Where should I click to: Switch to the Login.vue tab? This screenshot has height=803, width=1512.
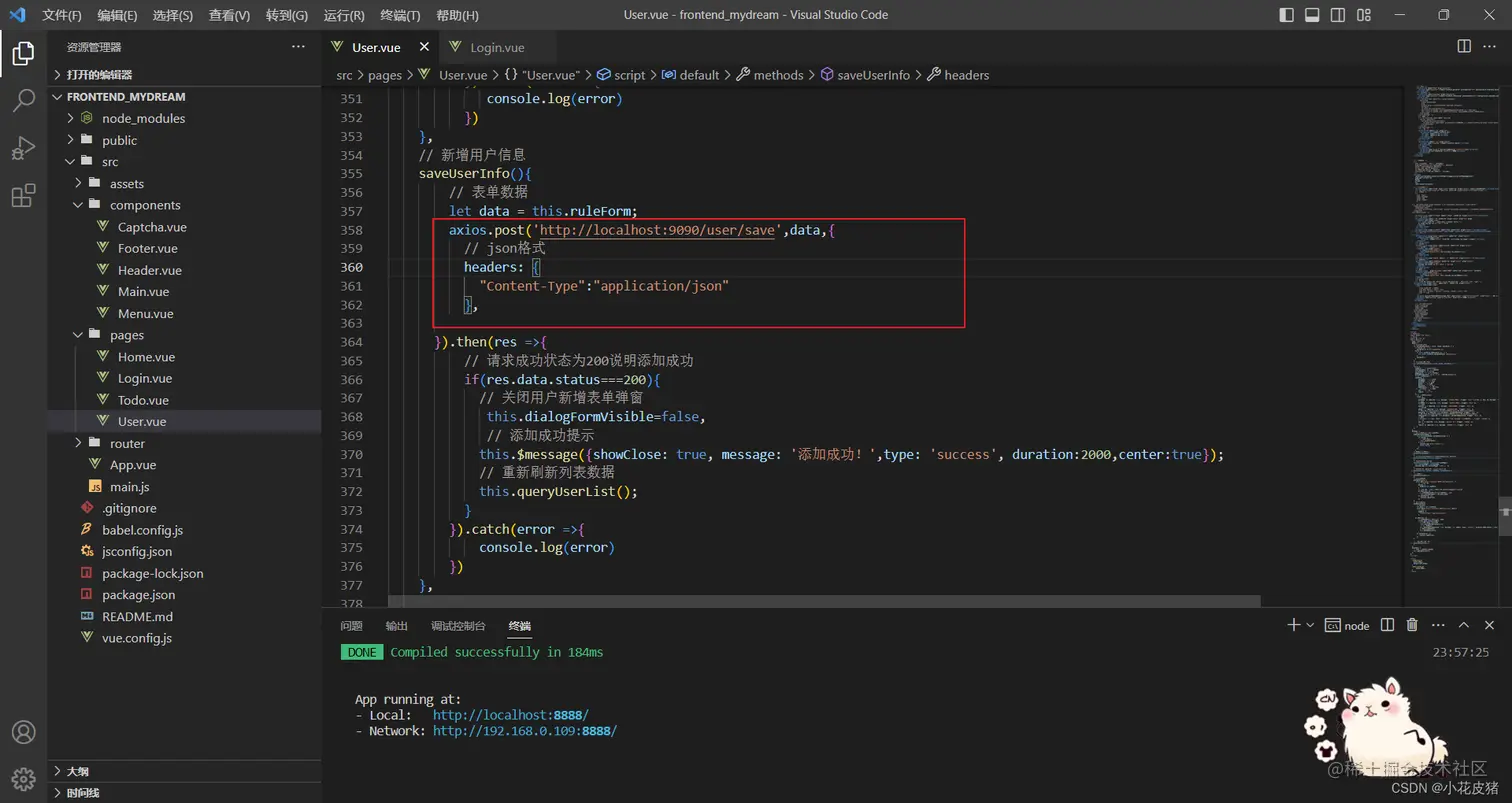click(497, 46)
